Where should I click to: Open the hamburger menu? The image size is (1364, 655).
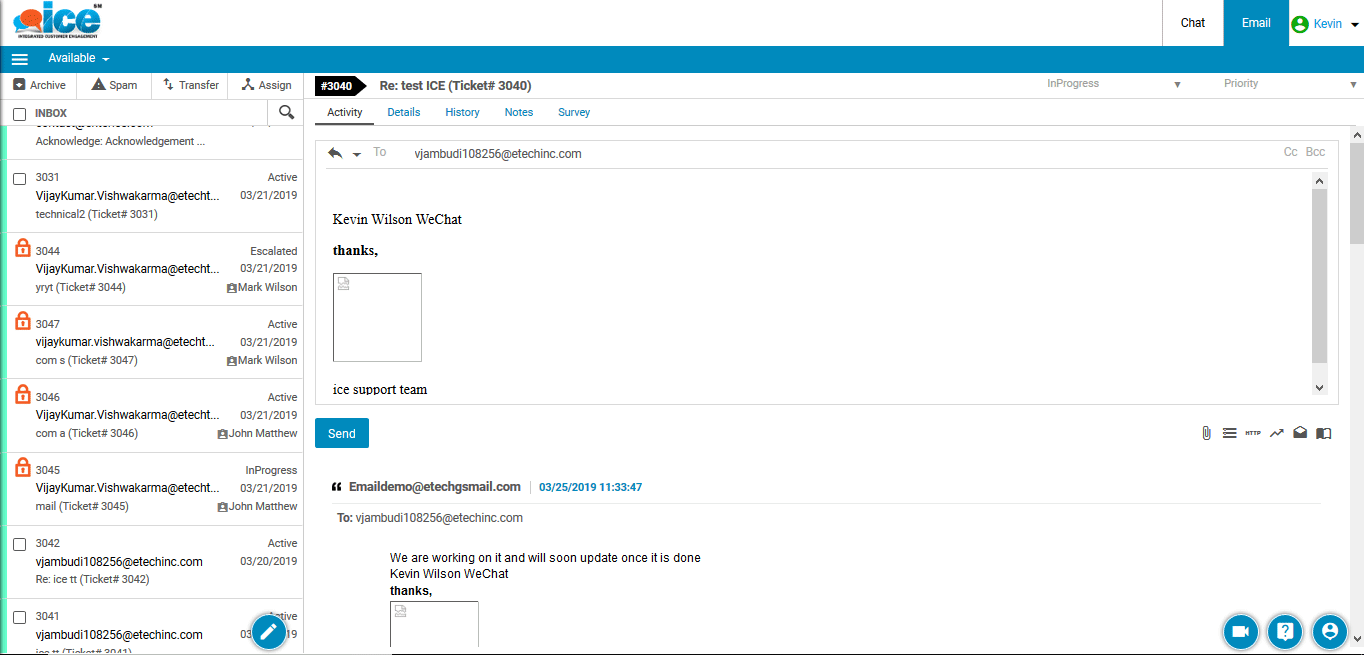tap(20, 59)
